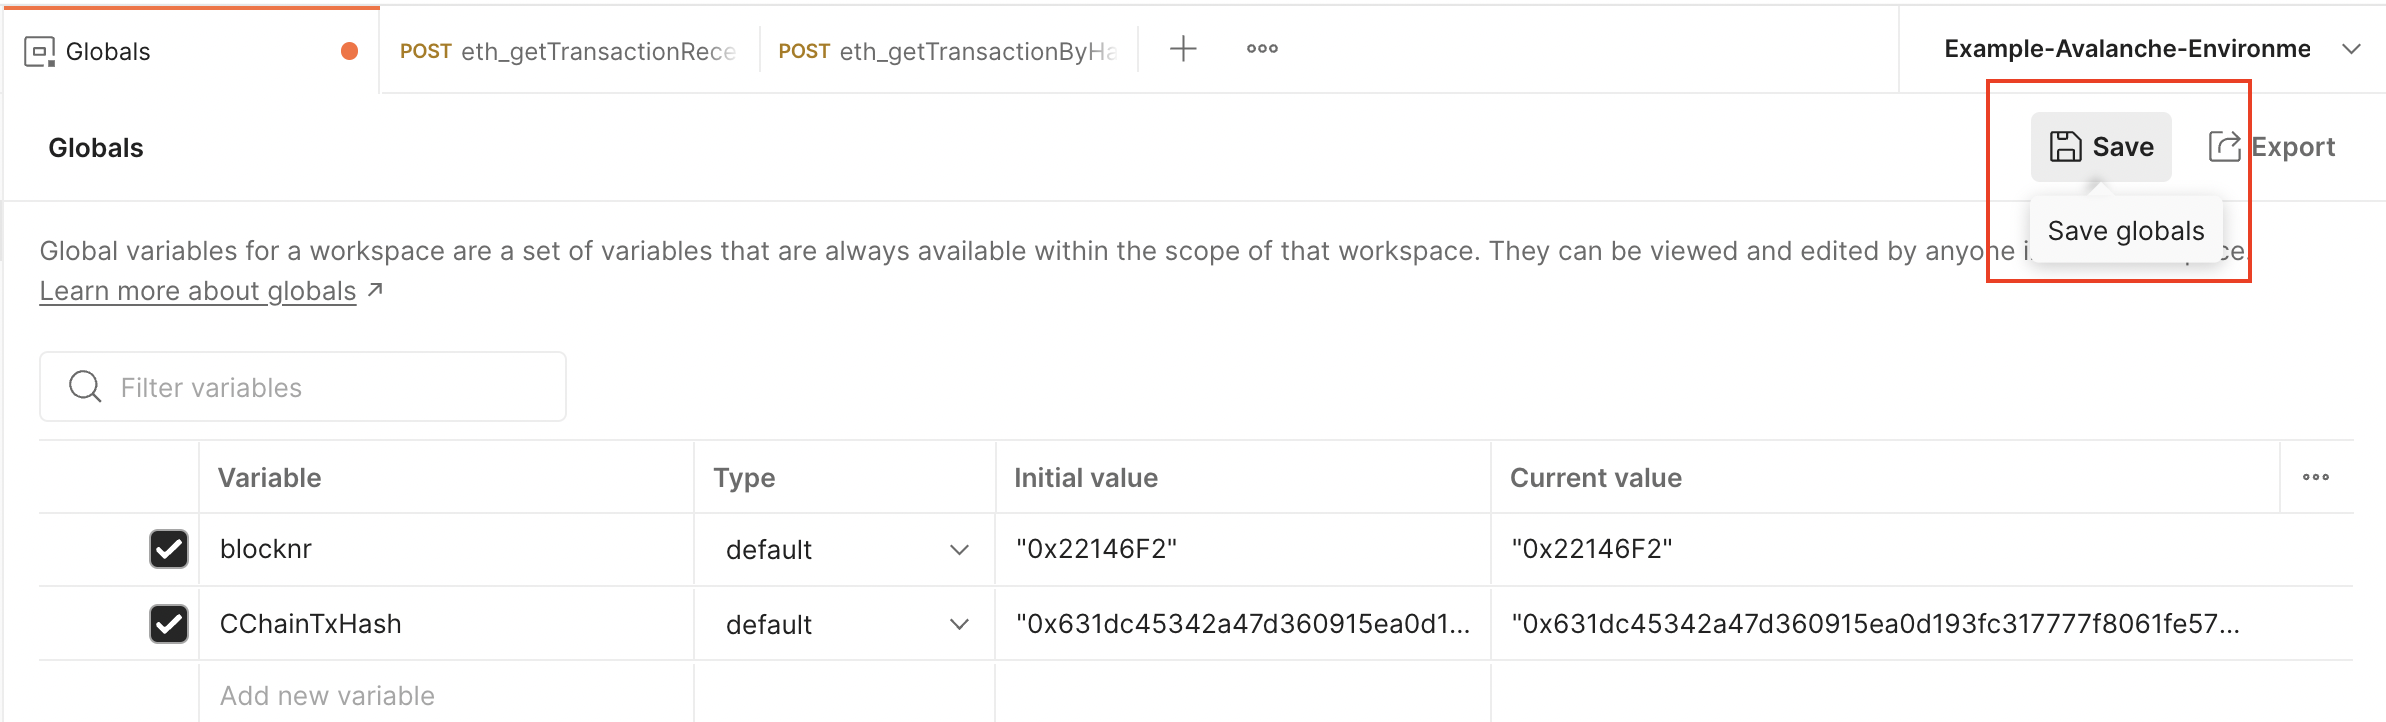Expand the Example-Avalanche environment selector
This screenshot has height=722, width=2386.
coord(2352,49)
